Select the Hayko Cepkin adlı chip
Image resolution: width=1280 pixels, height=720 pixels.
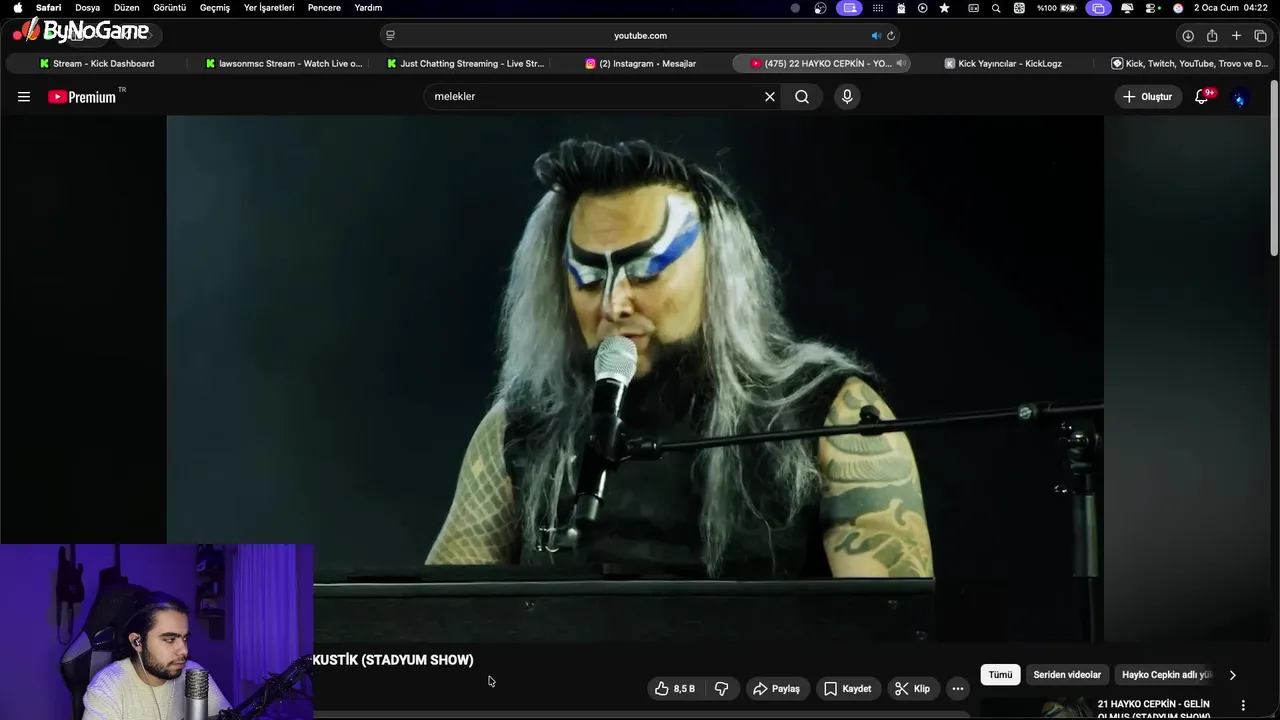pos(1167,675)
